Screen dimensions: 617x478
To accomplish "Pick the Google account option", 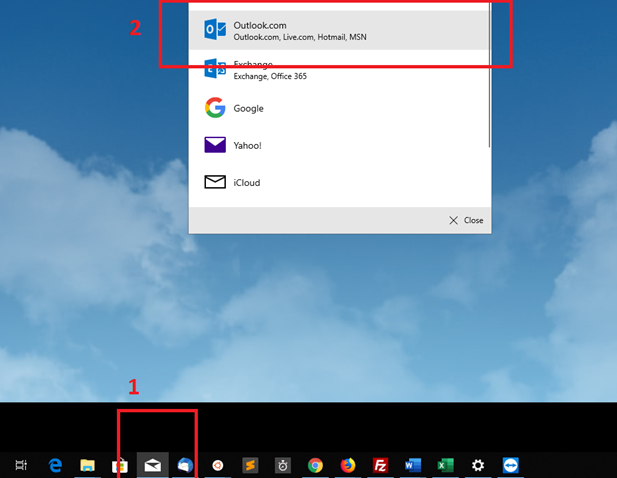I will [x=339, y=108].
